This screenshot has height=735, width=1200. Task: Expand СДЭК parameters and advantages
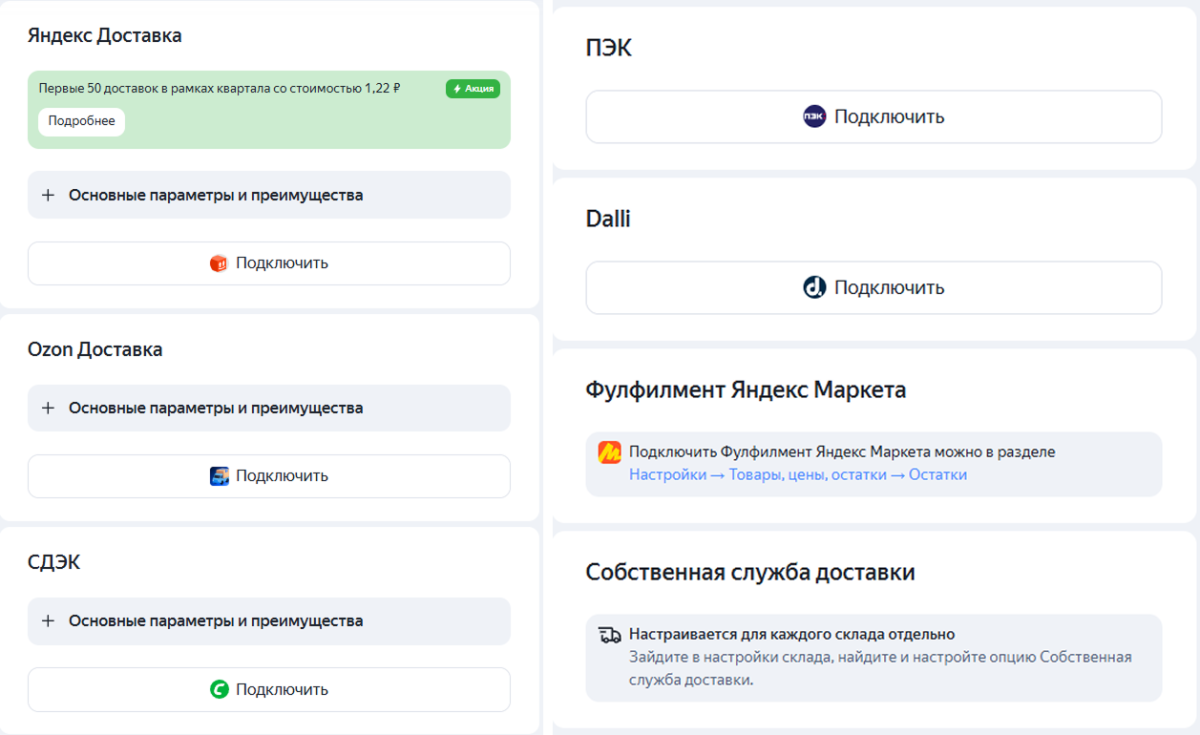269,621
